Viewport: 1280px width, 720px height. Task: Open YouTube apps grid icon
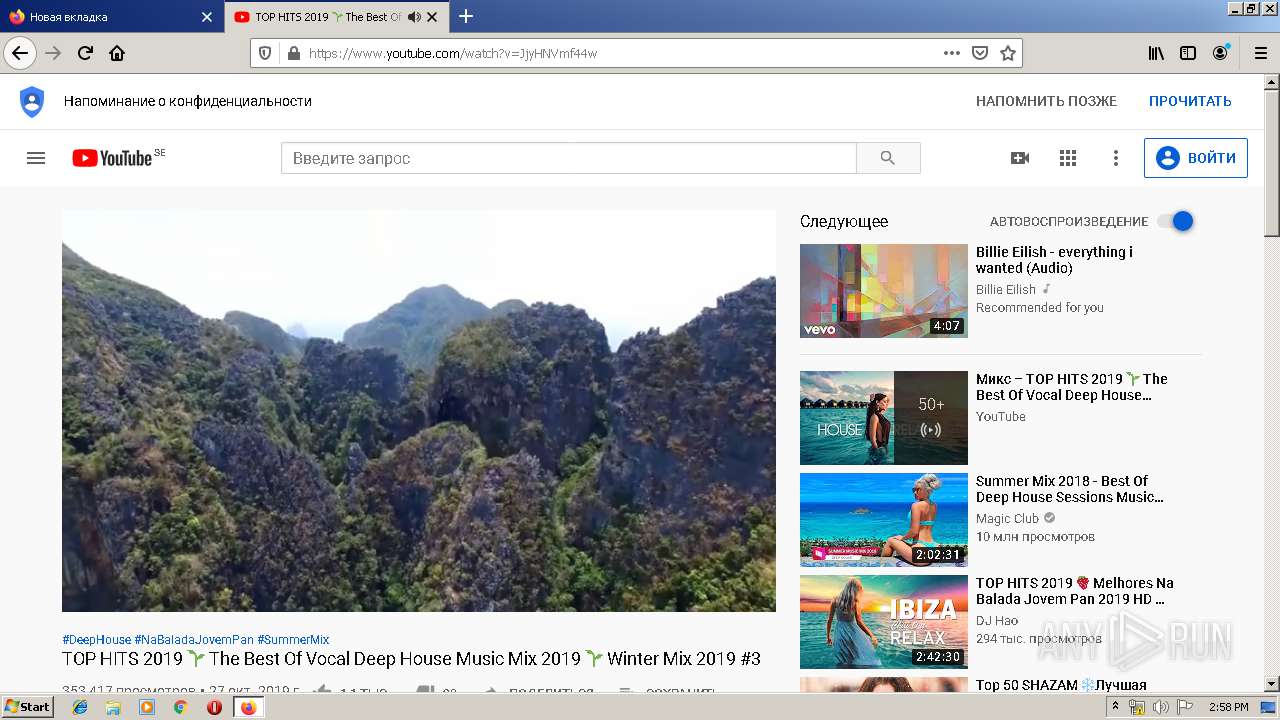coord(1068,158)
